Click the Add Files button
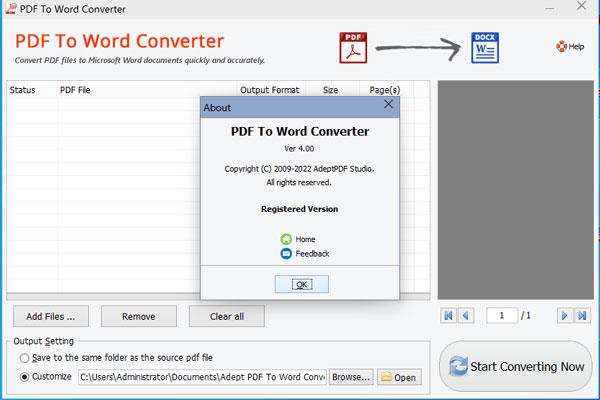 pos(51,316)
